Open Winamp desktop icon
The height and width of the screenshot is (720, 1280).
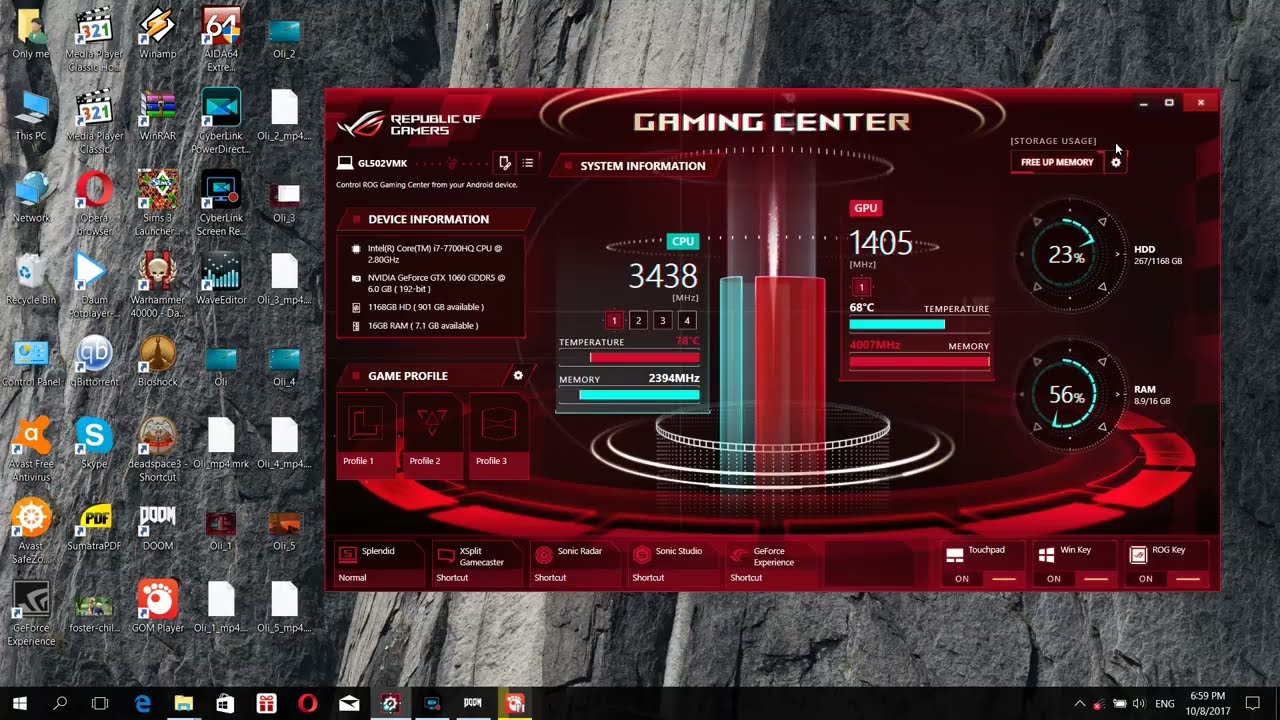(x=157, y=34)
